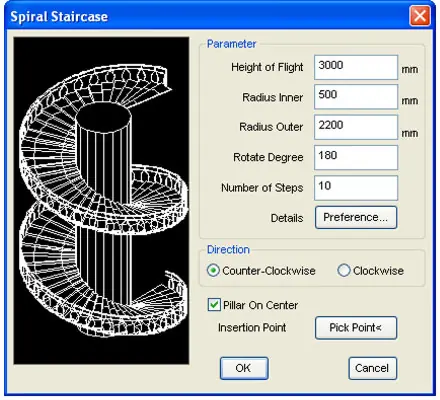Click the Radius Outer label

271,127
